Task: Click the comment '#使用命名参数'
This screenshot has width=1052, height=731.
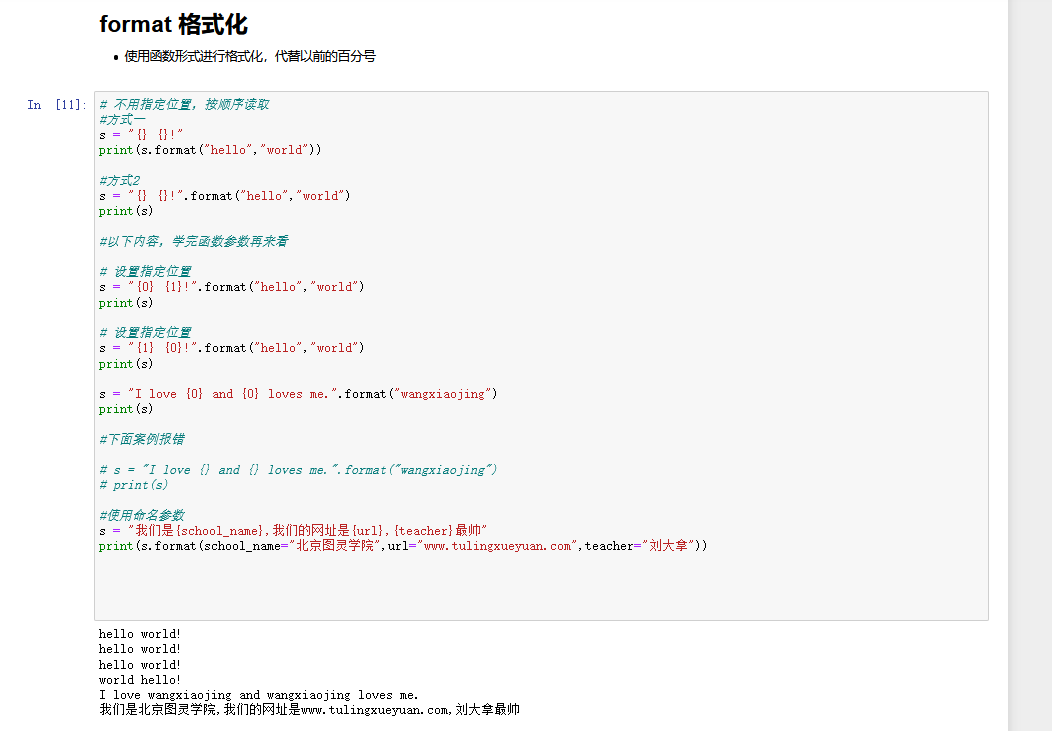Action: click(x=142, y=515)
